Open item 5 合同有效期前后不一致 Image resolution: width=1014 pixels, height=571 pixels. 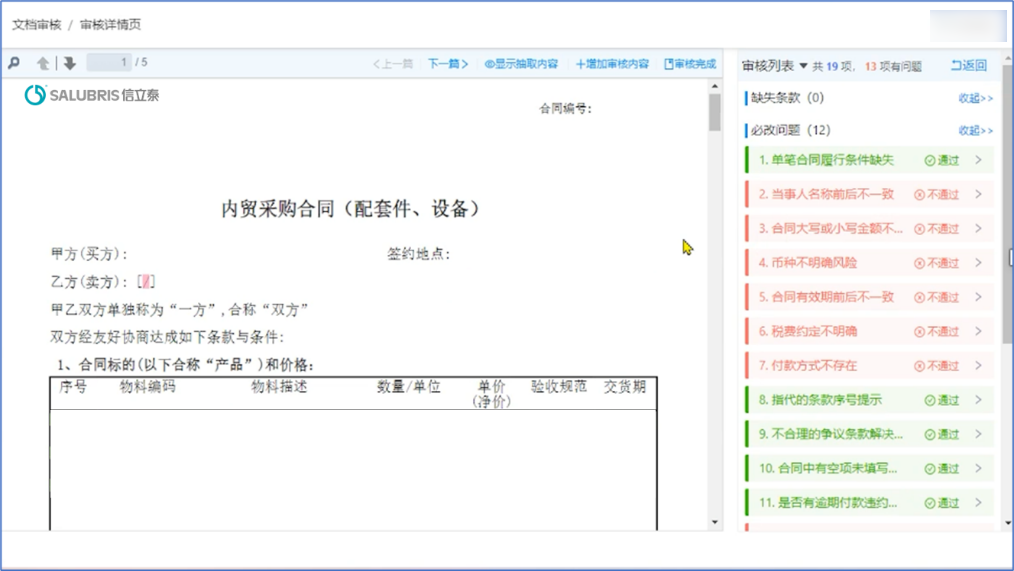(869, 297)
